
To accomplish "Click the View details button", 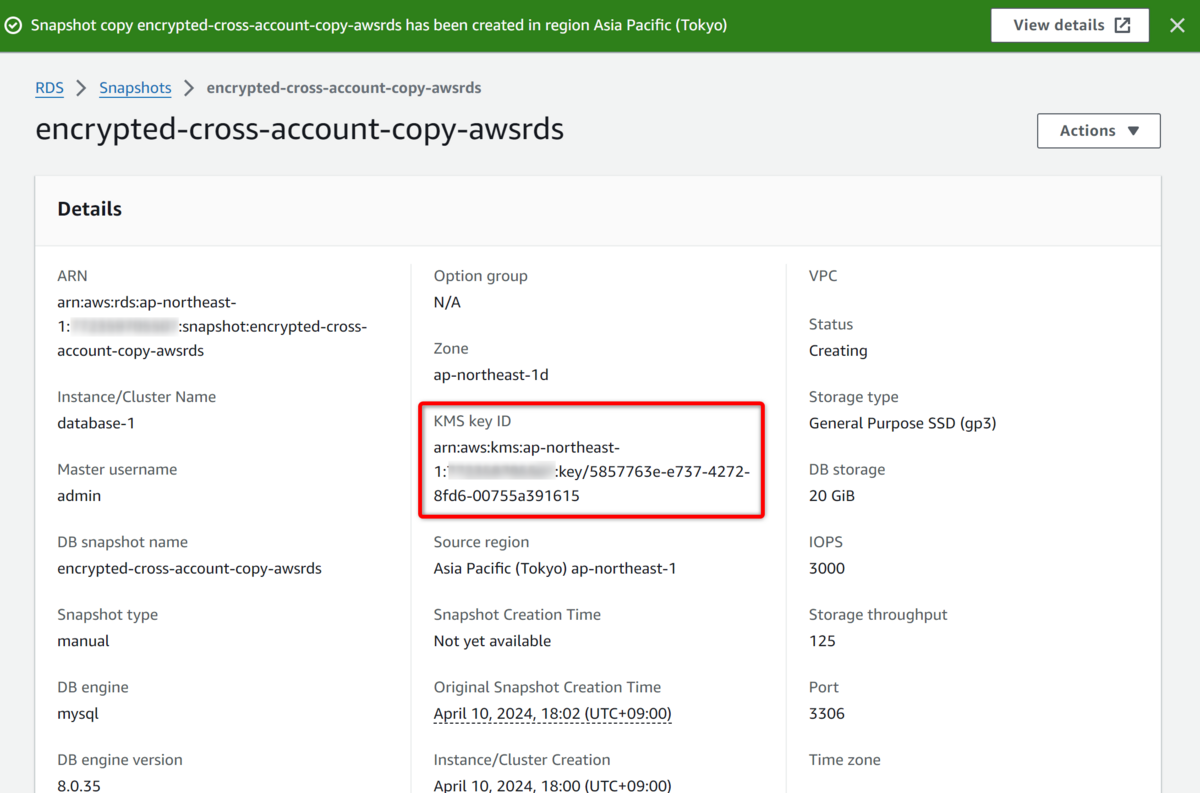I will tap(1070, 25).
